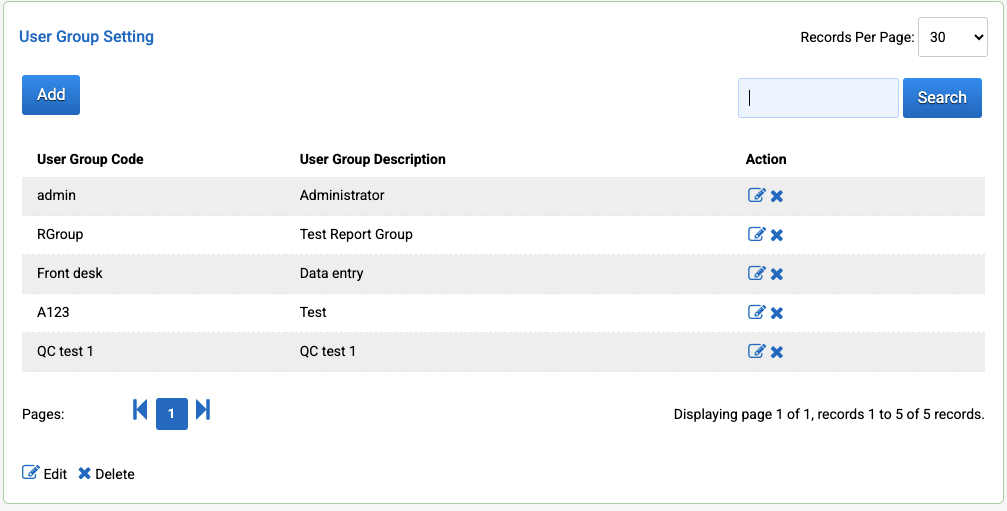Select page 1 in pagination
The height and width of the screenshot is (511, 1007).
[x=172, y=414]
